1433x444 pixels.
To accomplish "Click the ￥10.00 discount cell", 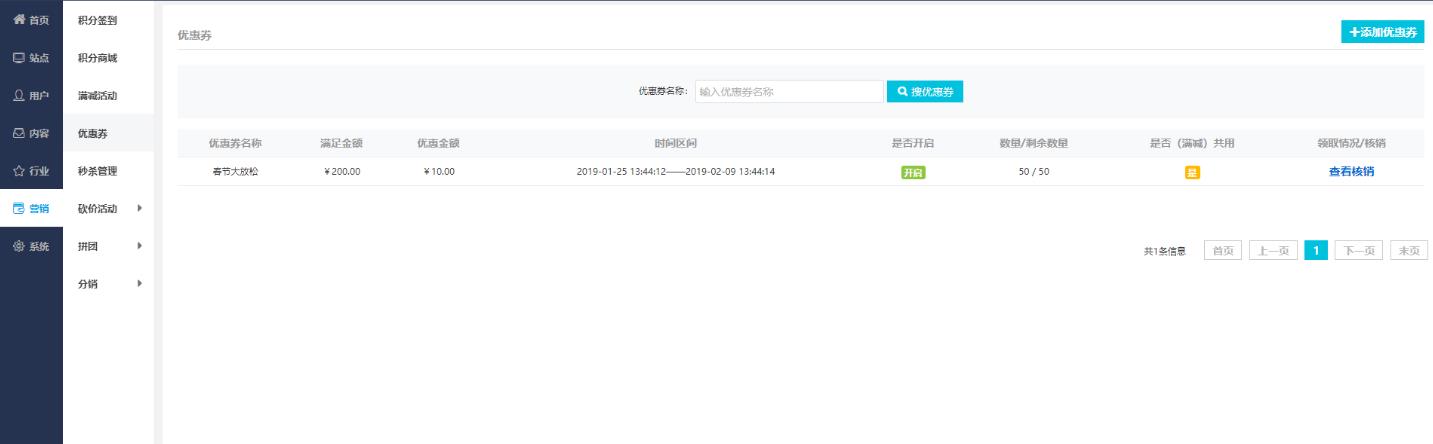I will 439,171.
